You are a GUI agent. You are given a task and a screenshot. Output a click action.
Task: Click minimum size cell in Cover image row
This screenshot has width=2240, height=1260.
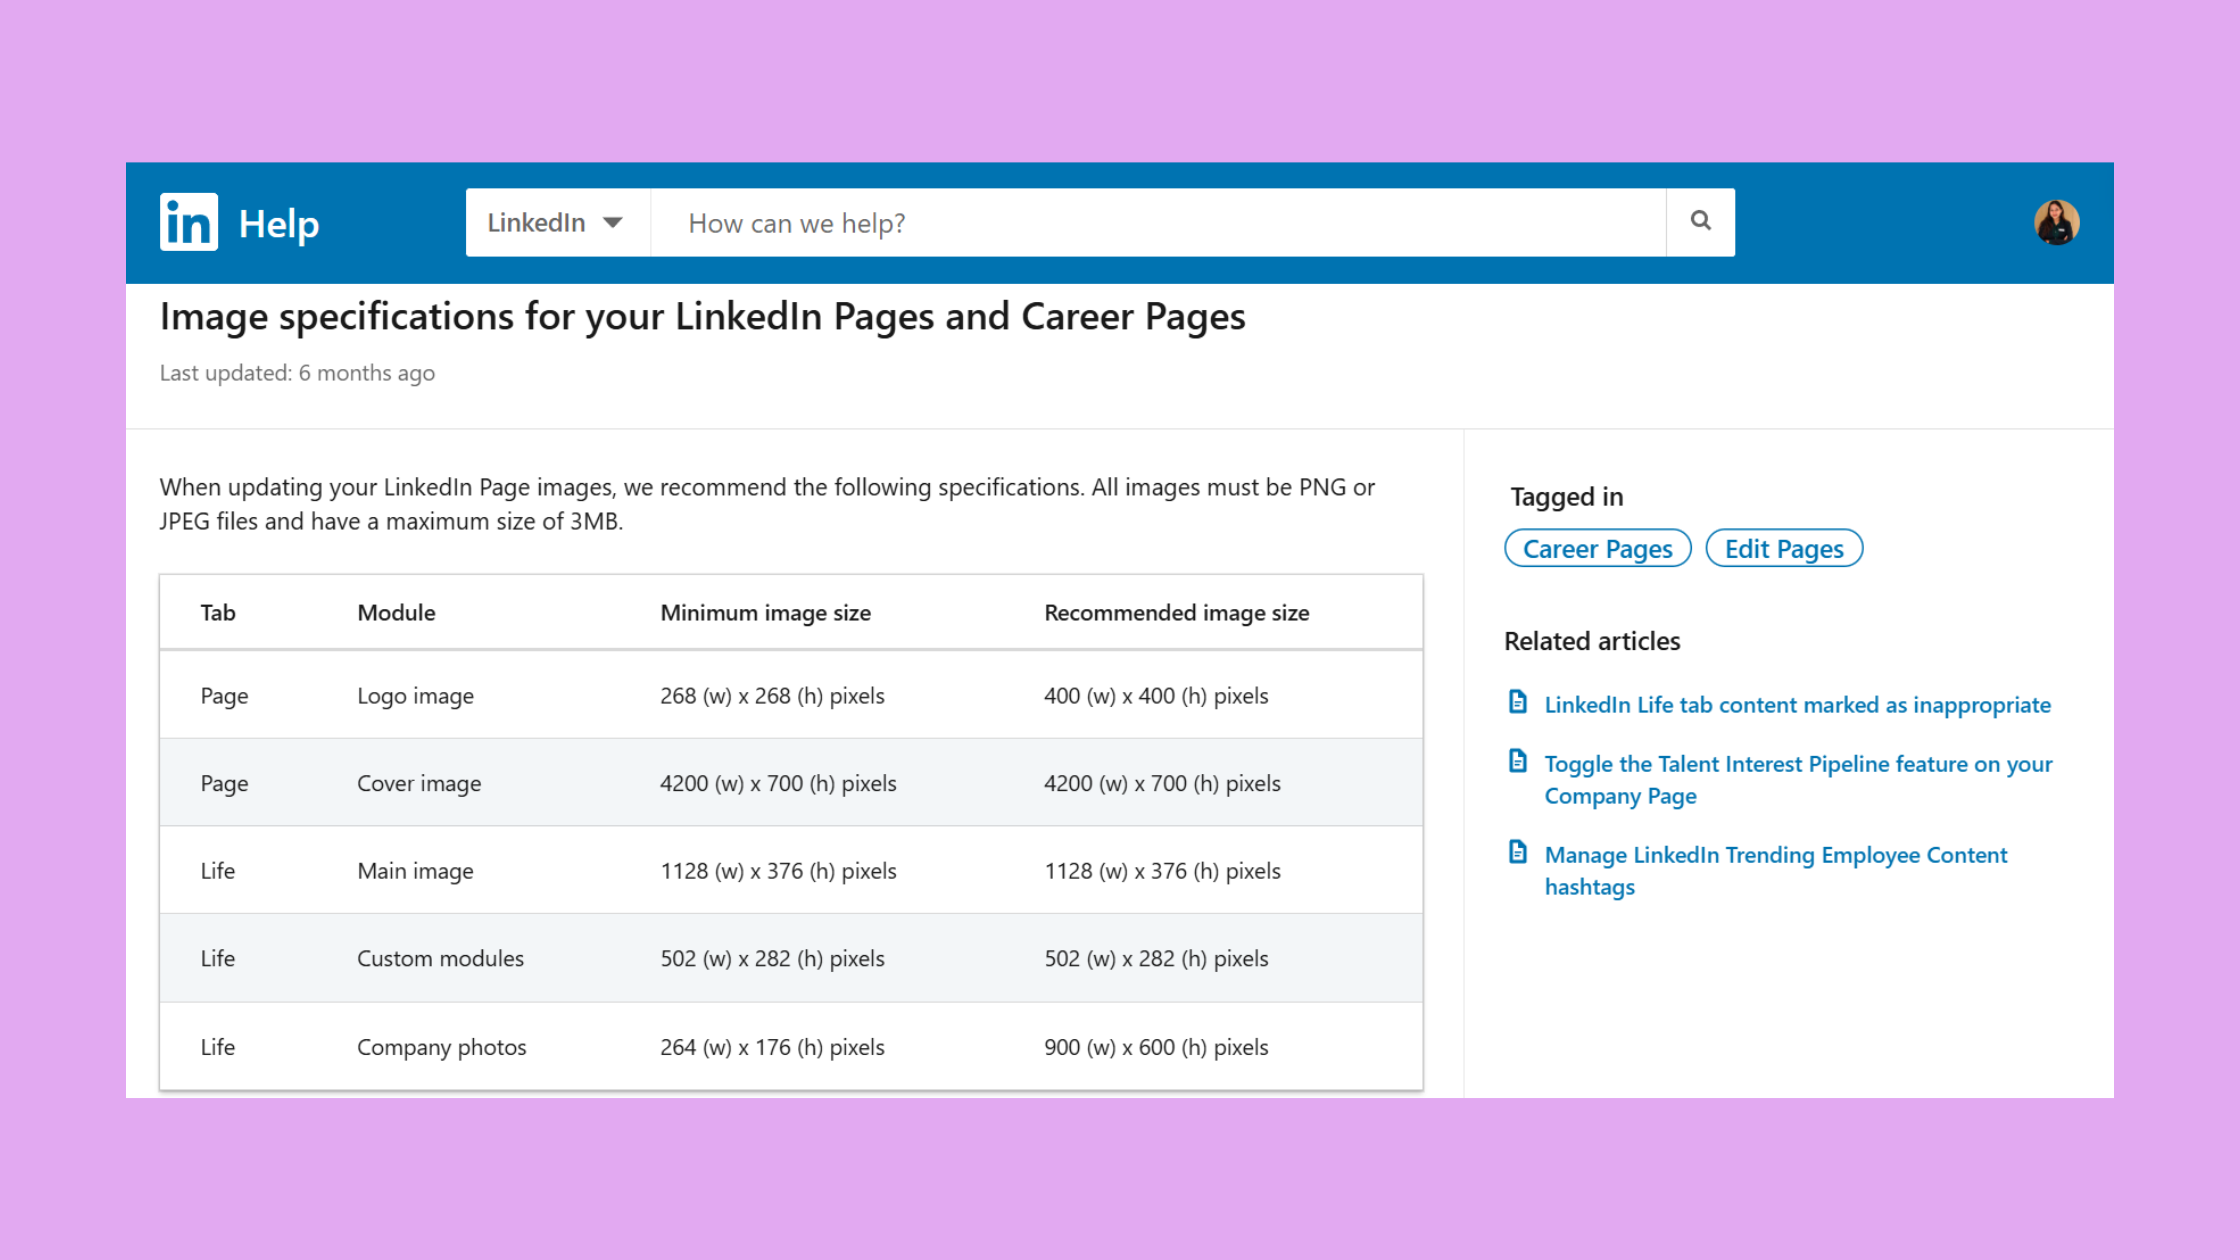pyautogui.click(x=778, y=784)
